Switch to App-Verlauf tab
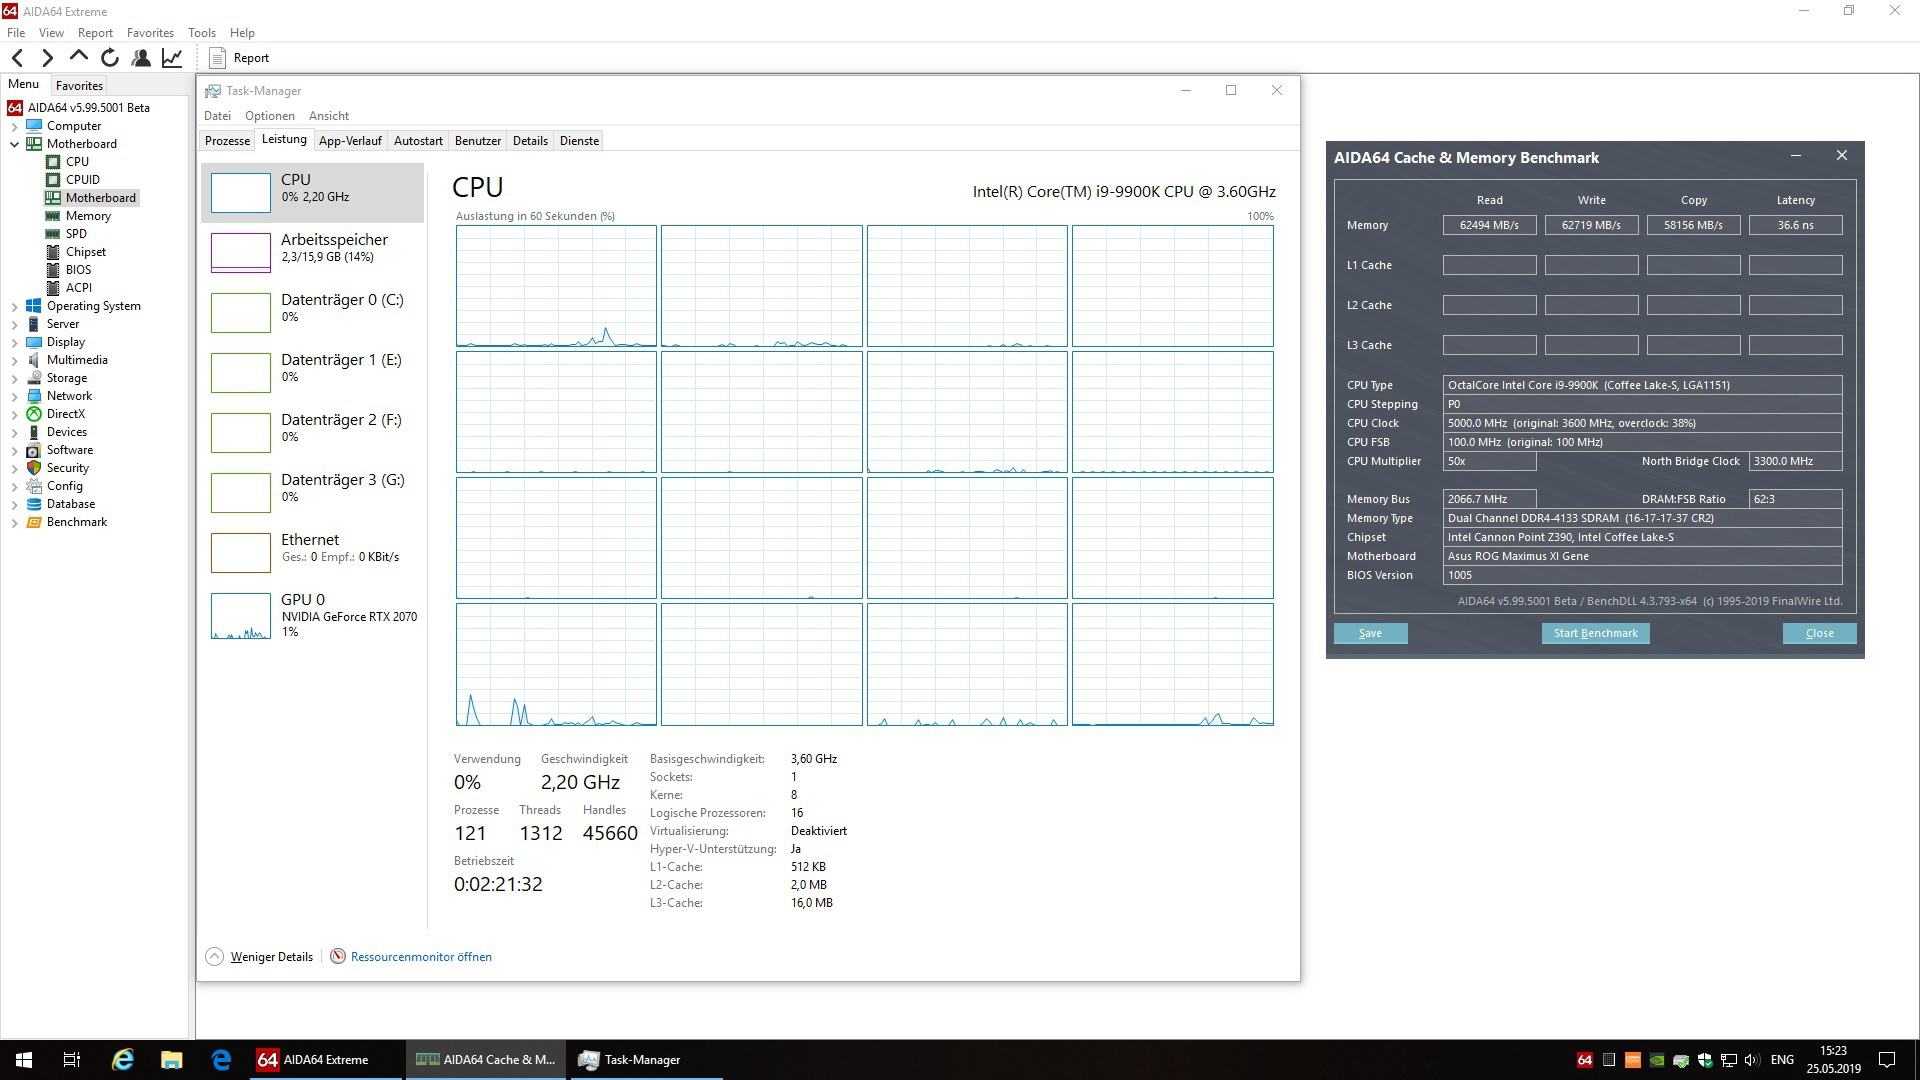This screenshot has width=1920, height=1080. [x=350, y=141]
